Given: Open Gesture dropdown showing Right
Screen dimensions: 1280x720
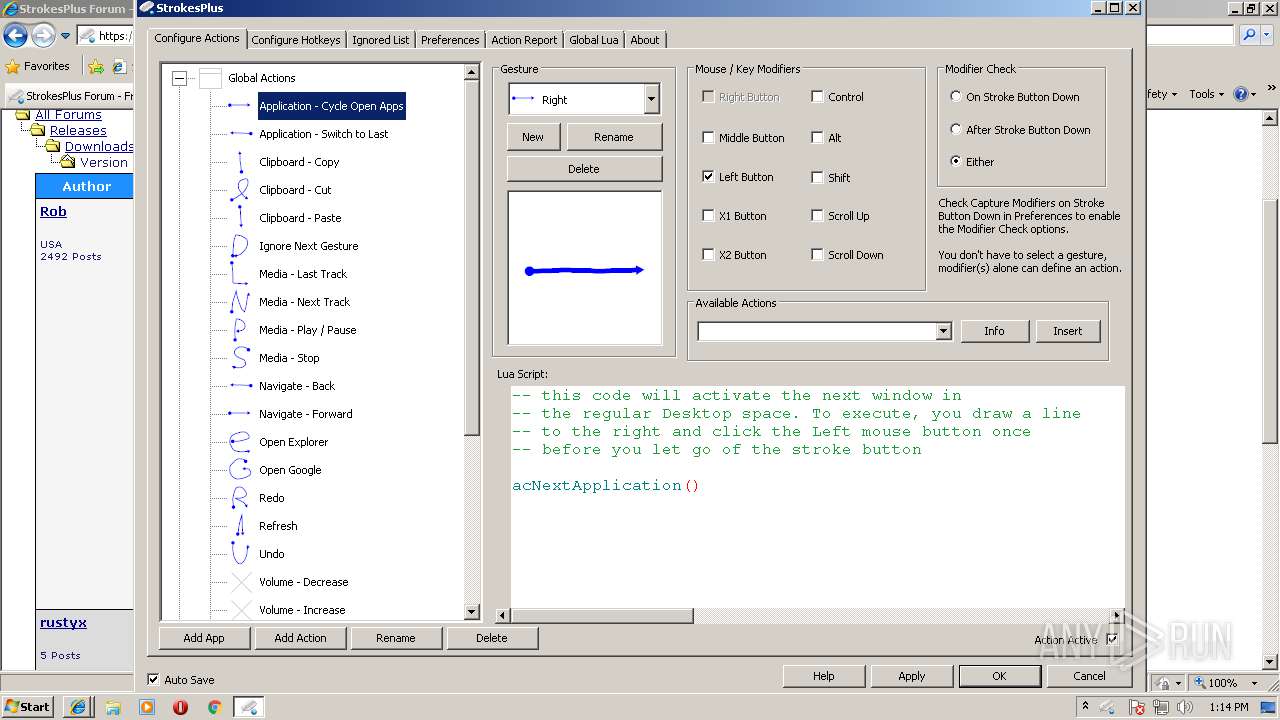Looking at the screenshot, I should (x=652, y=99).
